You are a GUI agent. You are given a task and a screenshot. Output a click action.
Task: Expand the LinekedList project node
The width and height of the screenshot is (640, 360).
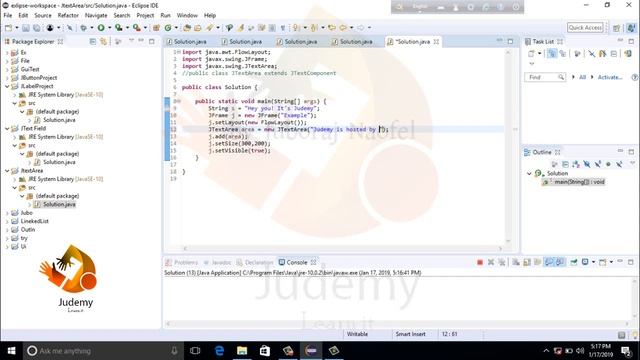tap(7, 221)
